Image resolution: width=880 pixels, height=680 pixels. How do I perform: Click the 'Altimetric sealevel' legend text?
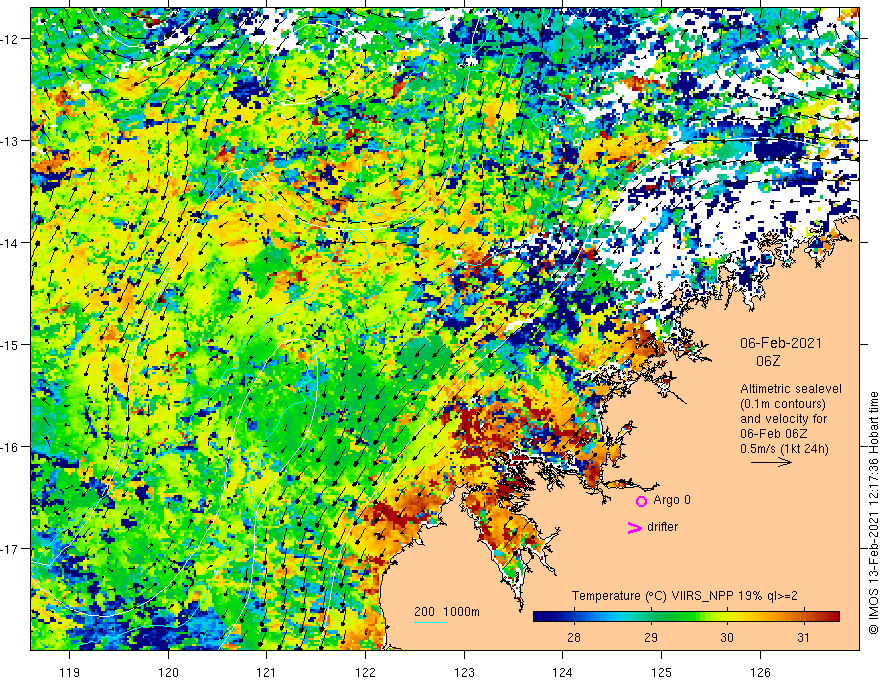[791, 389]
